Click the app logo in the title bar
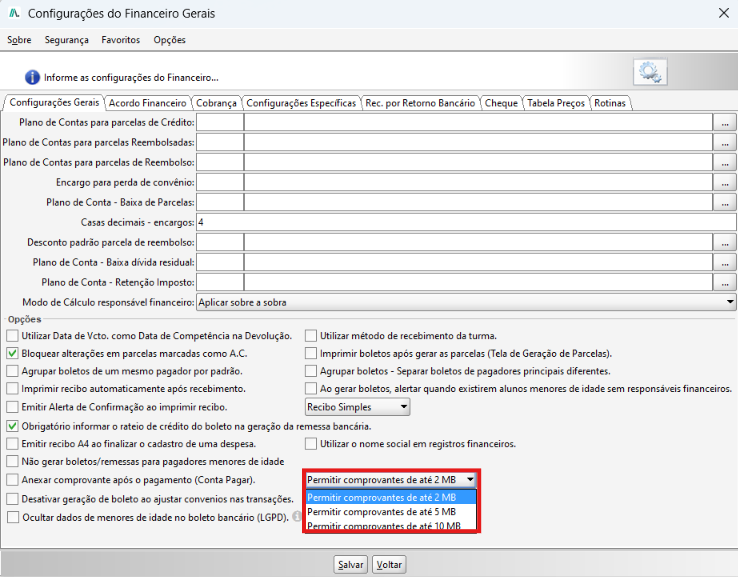The image size is (738, 577). tap(14, 13)
